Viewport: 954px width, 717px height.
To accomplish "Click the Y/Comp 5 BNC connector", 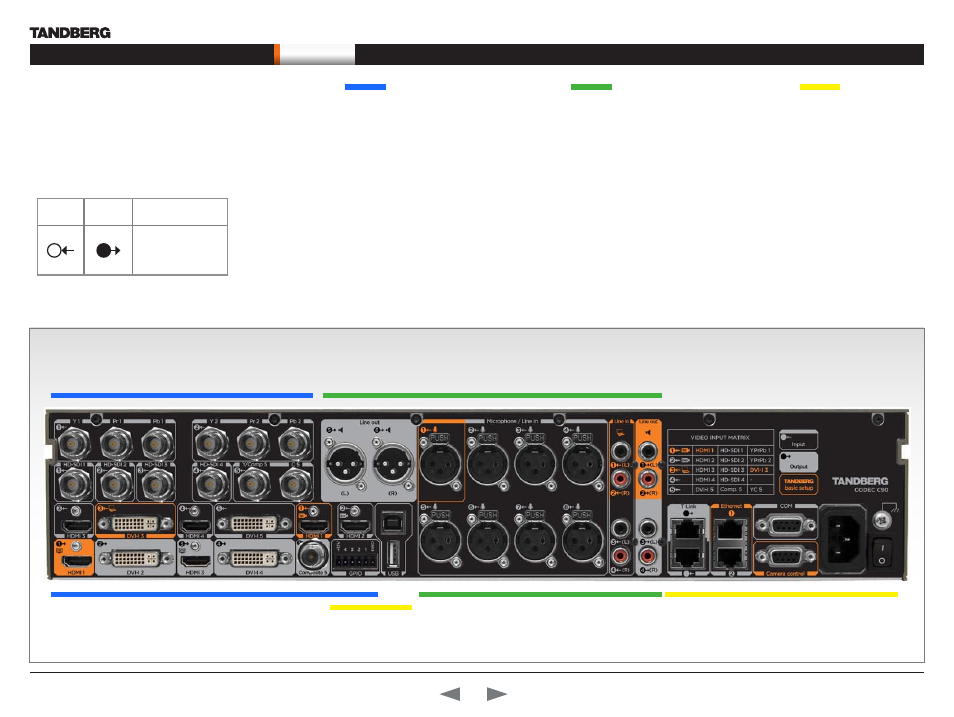I will pyautogui.click(x=252, y=484).
